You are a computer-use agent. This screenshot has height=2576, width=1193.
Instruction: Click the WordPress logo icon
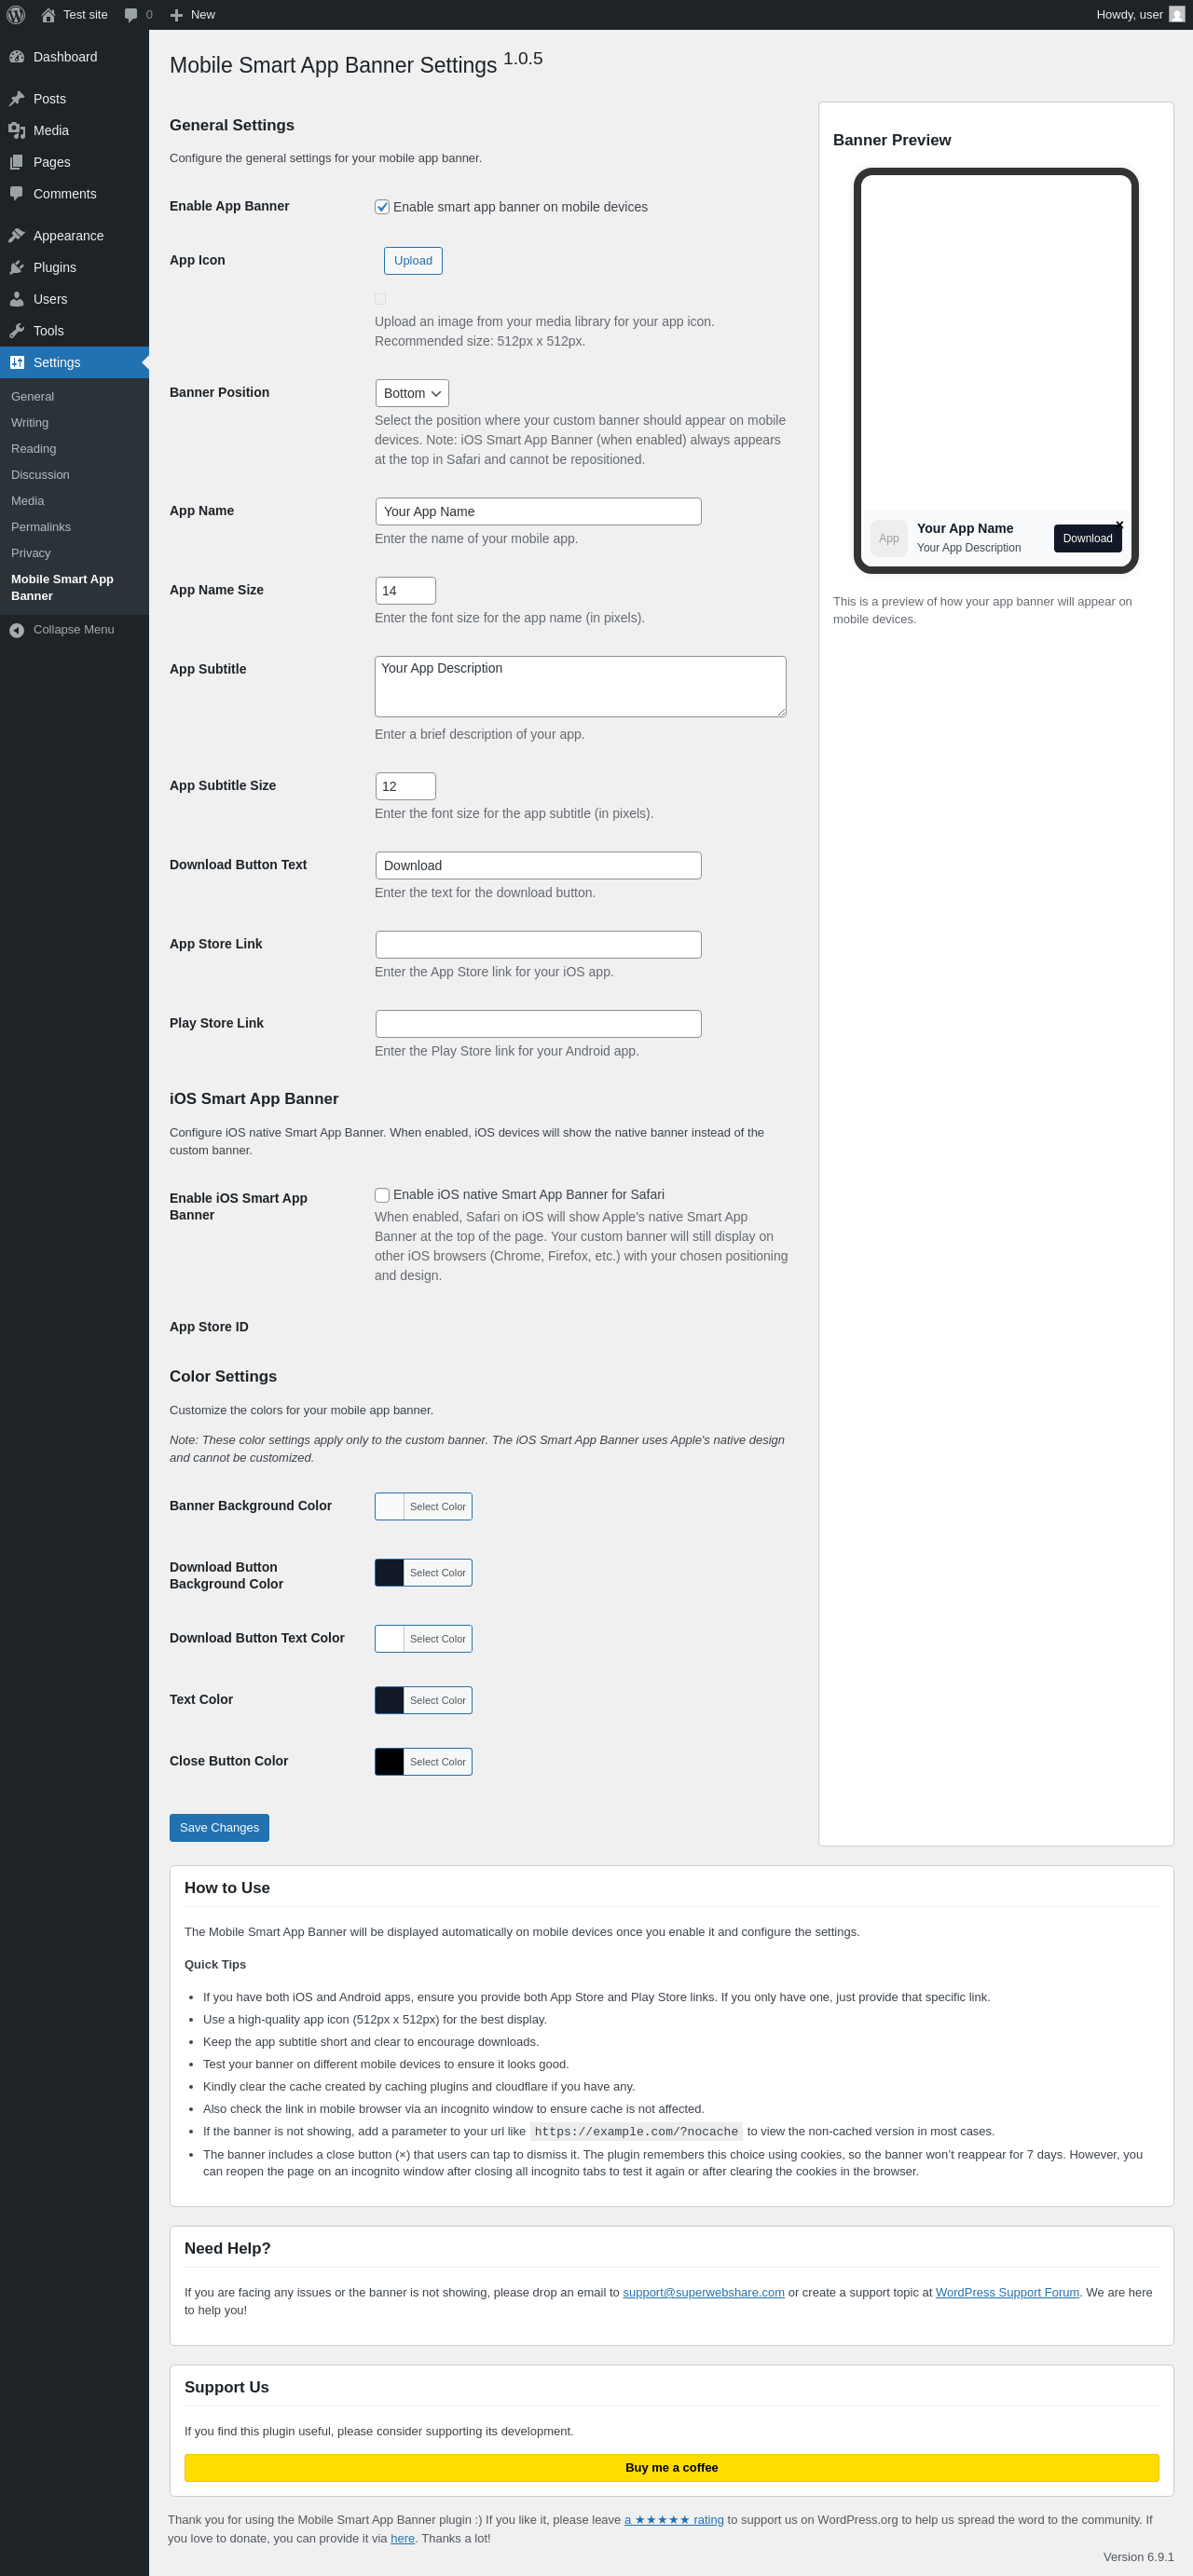pos(16,15)
